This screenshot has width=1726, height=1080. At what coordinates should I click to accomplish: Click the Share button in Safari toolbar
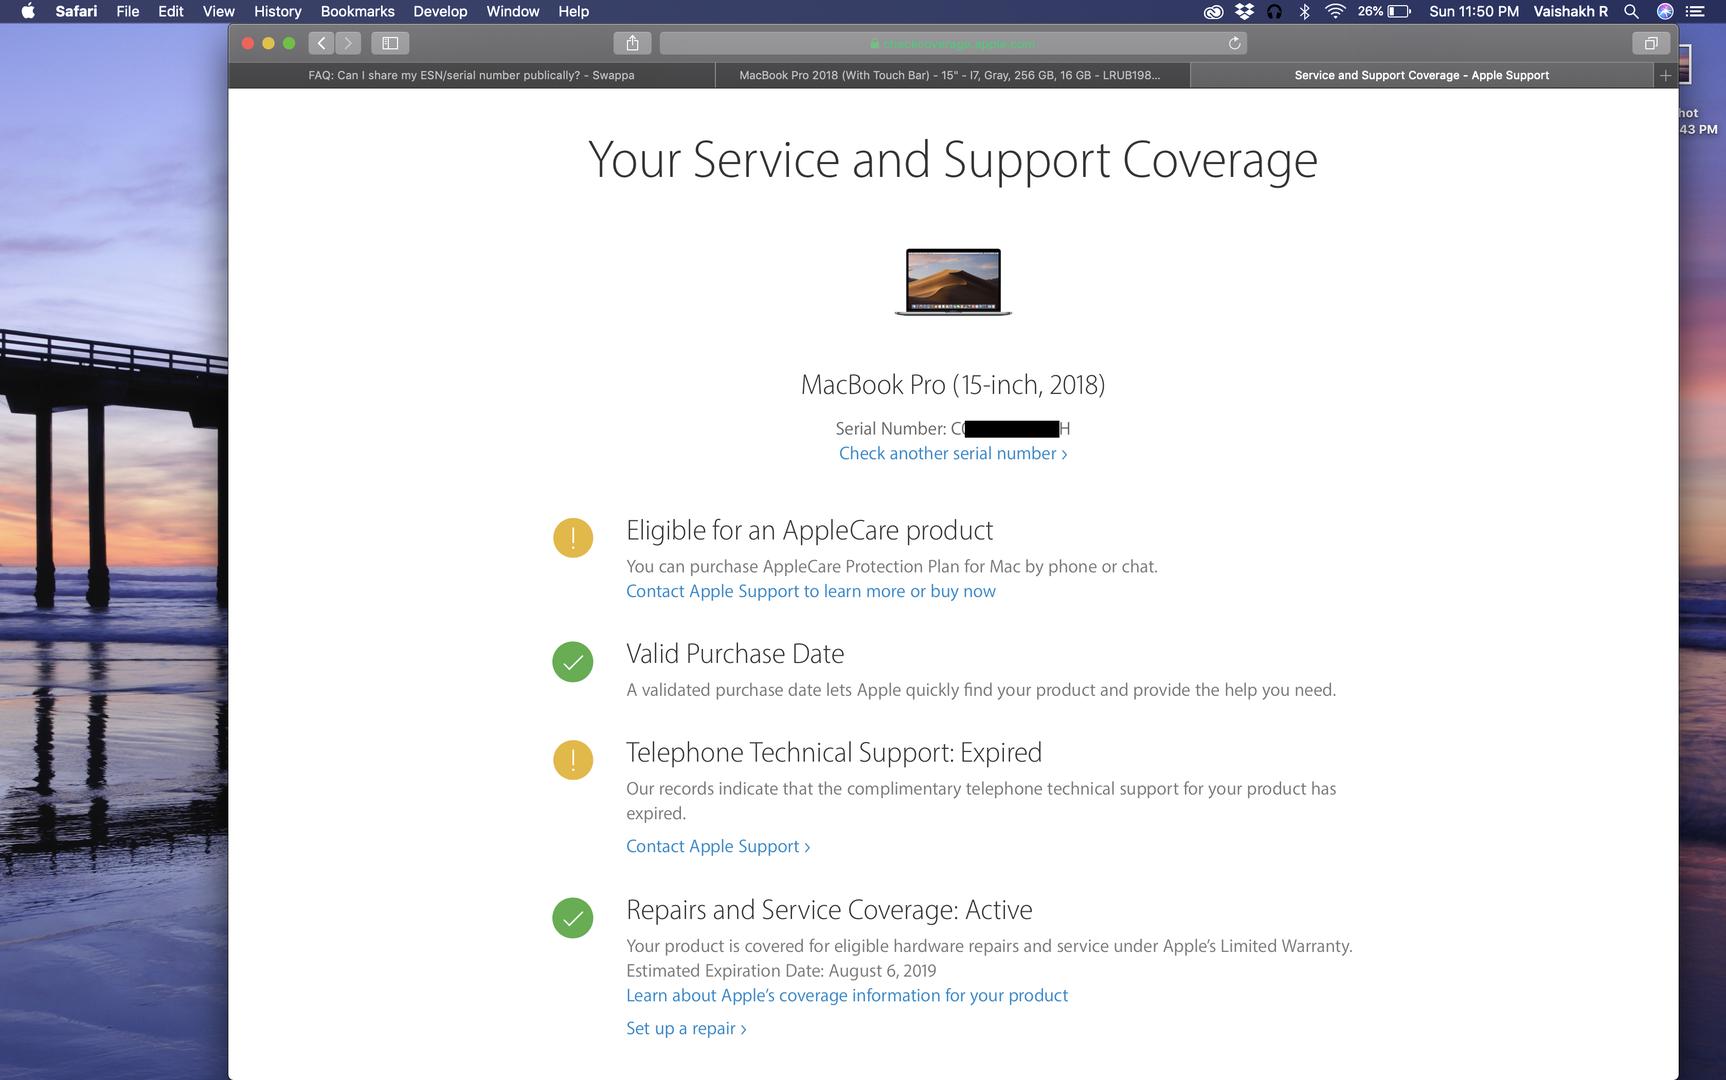[x=632, y=43]
